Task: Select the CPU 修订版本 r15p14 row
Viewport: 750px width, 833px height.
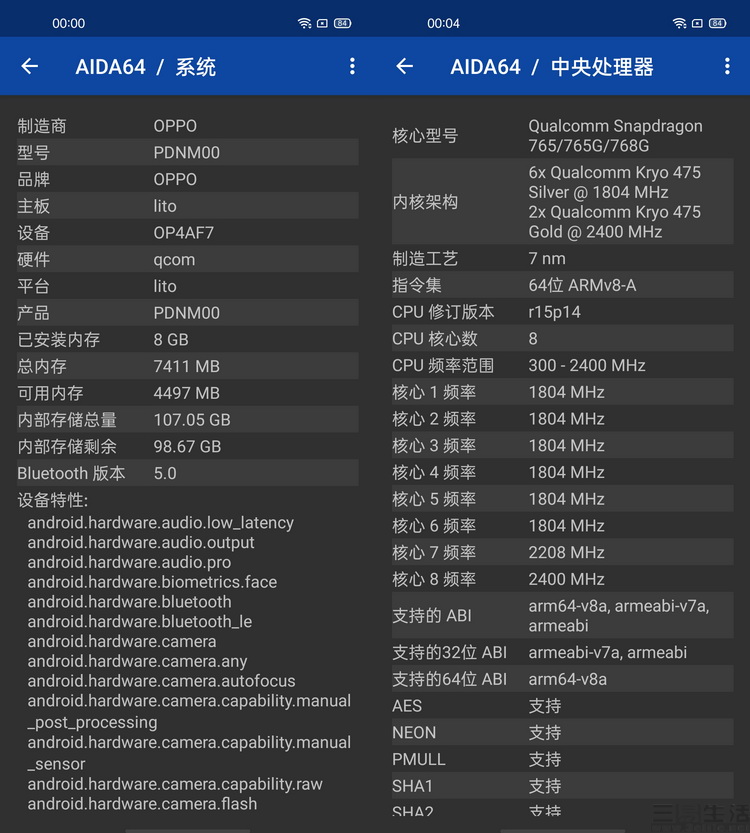Action: click(x=562, y=312)
